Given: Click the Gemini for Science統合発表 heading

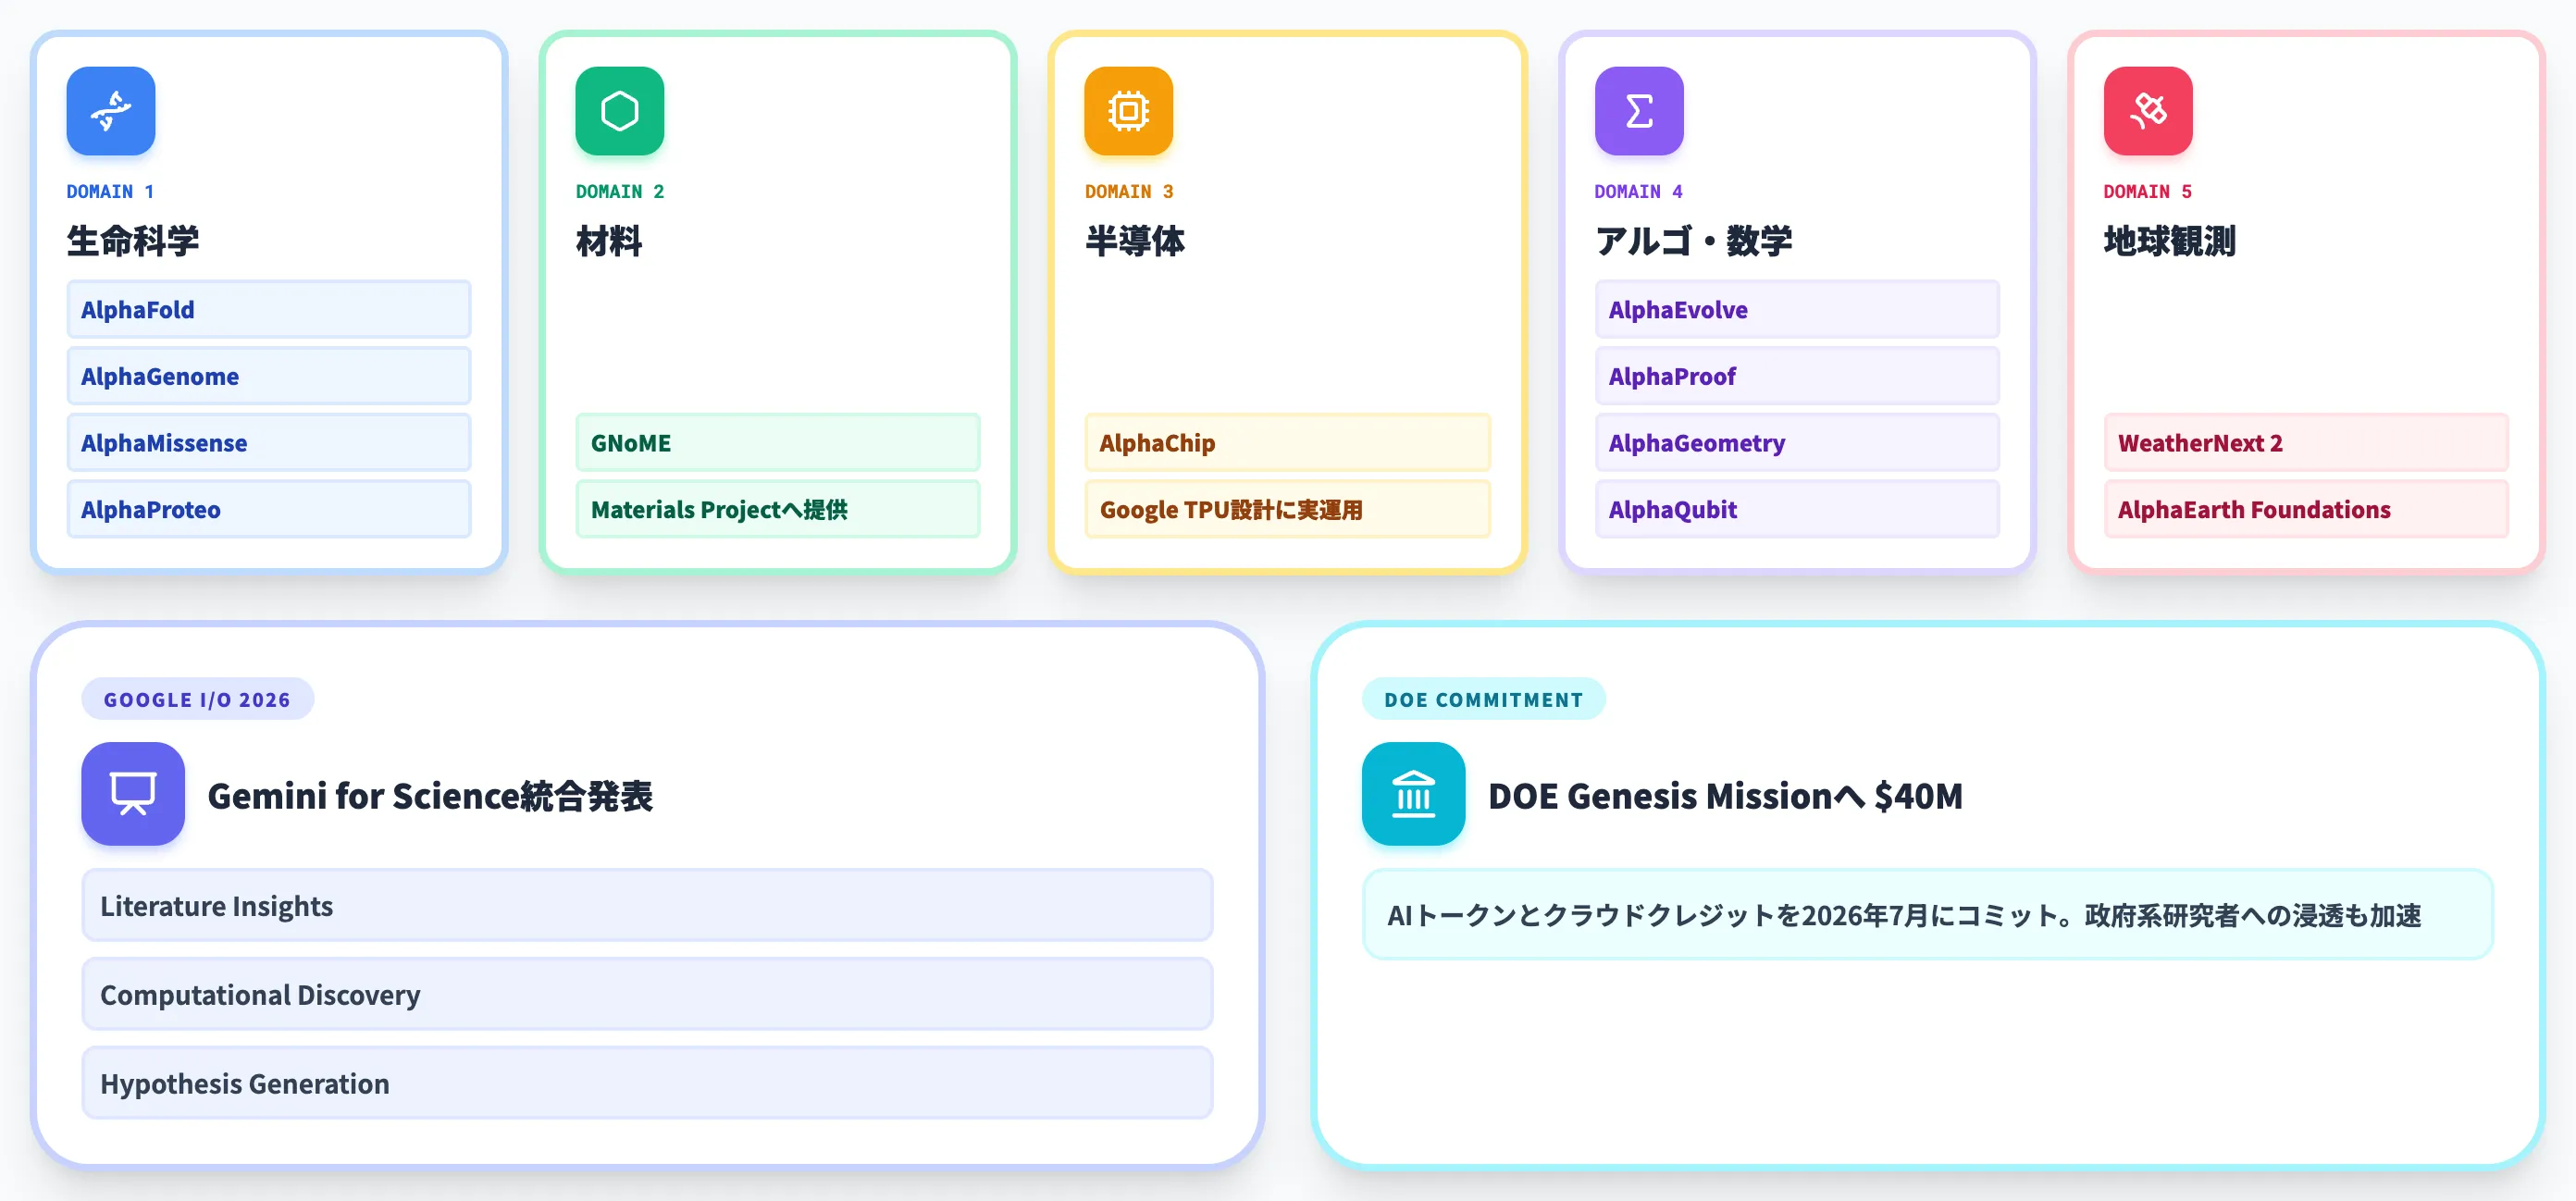Looking at the screenshot, I should coord(430,796).
